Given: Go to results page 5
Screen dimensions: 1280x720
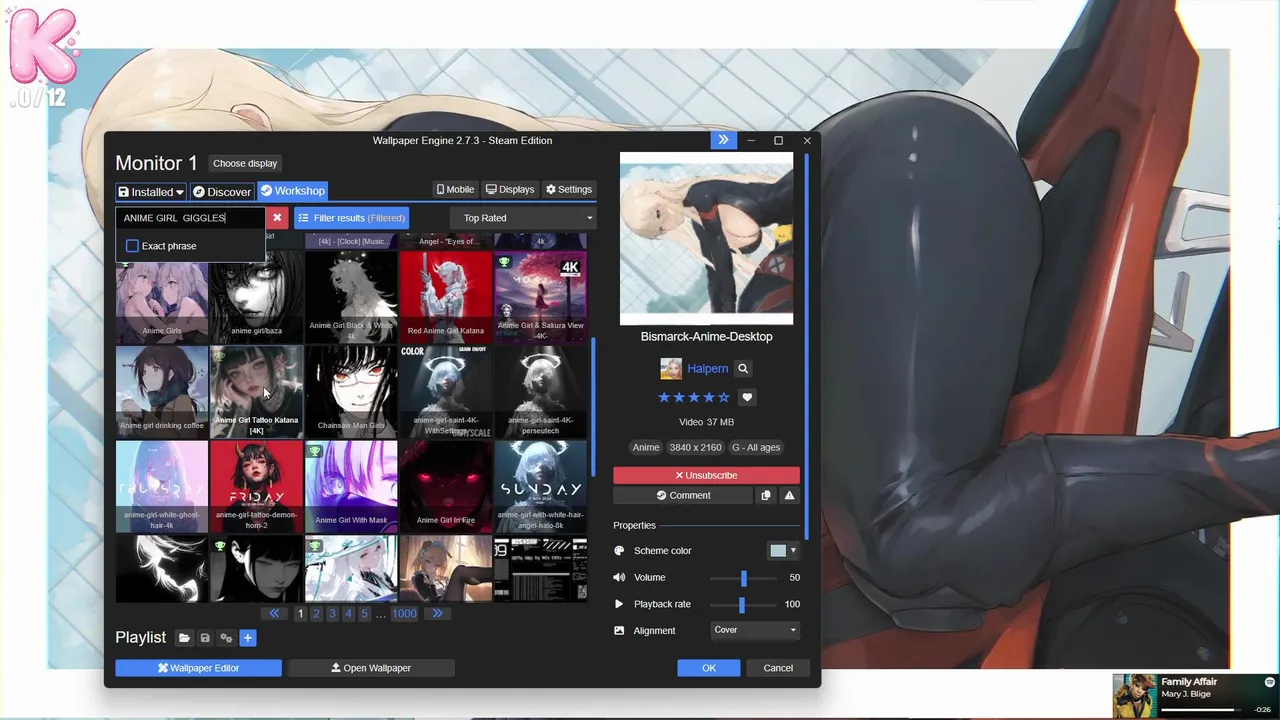Looking at the screenshot, I should pyautogui.click(x=364, y=614).
